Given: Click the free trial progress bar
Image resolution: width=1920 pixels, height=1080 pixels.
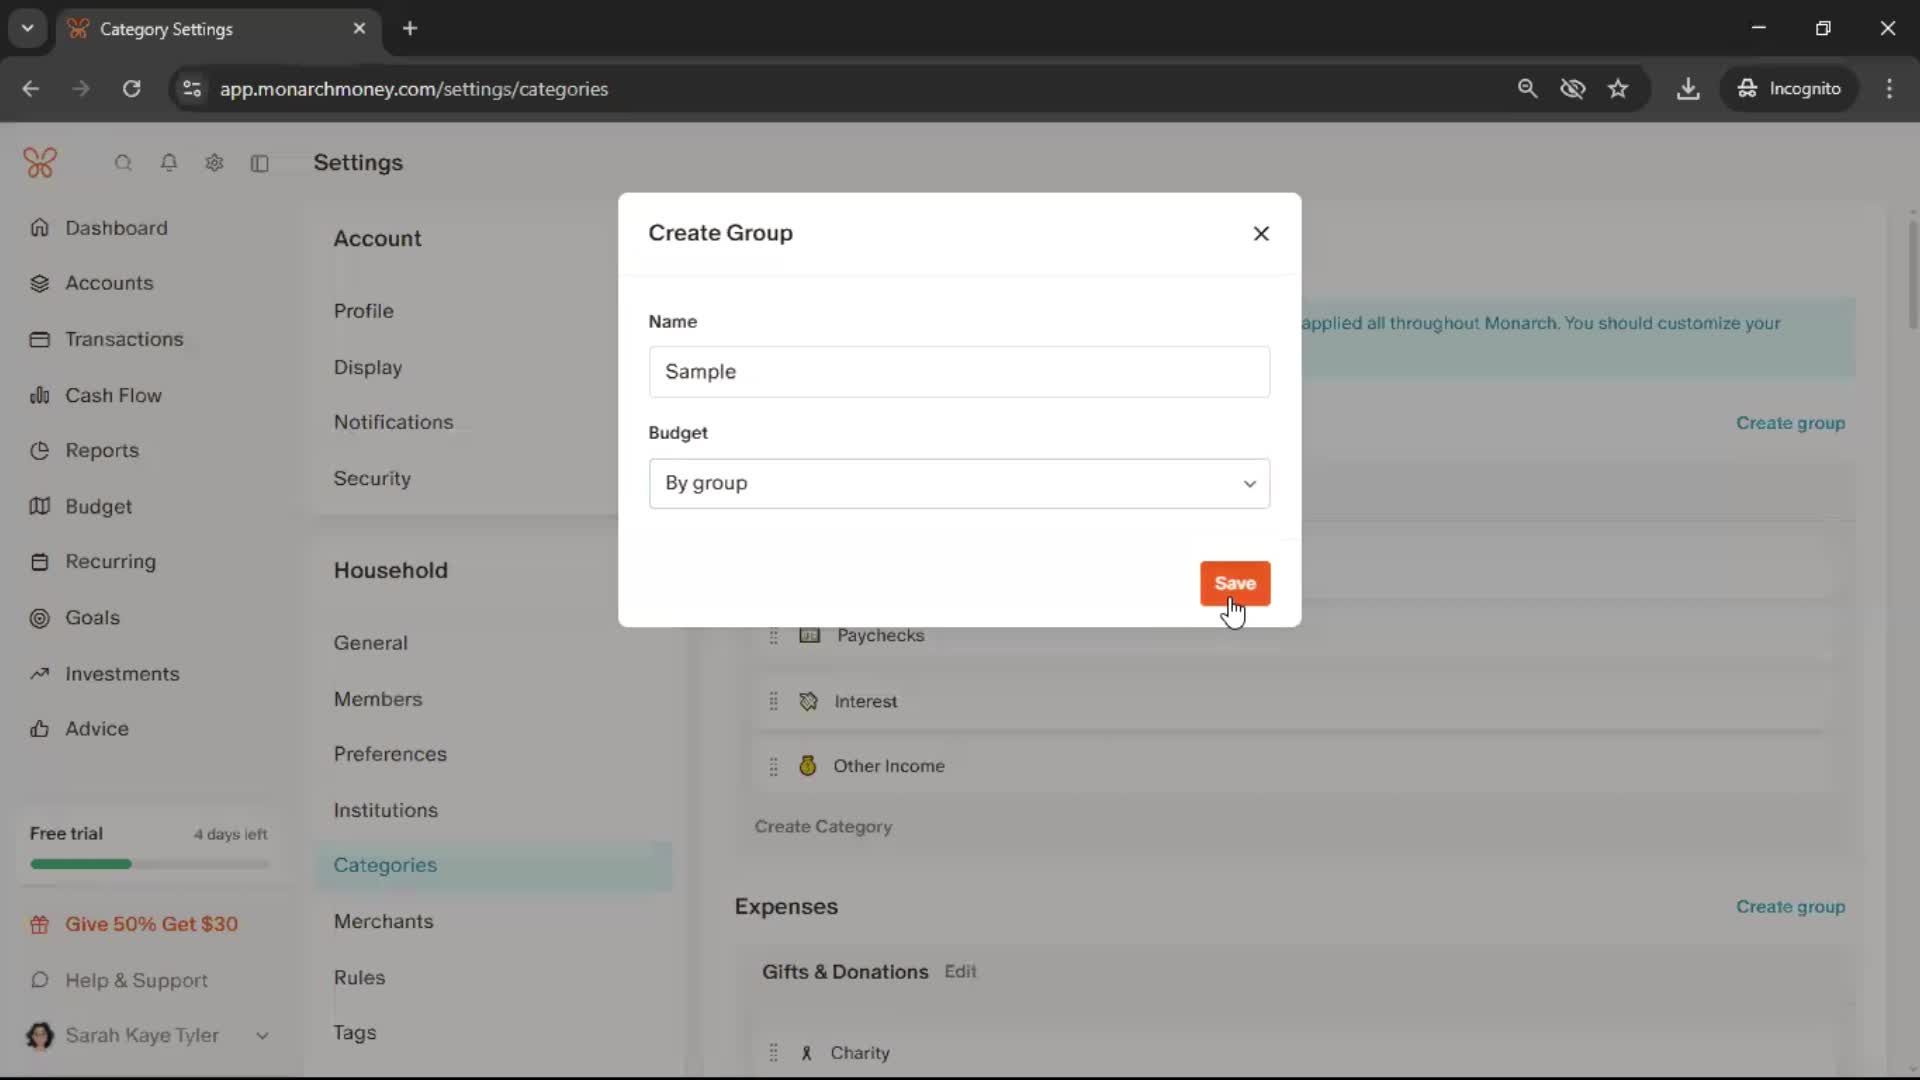Looking at the screenshot, I should 149,864.
